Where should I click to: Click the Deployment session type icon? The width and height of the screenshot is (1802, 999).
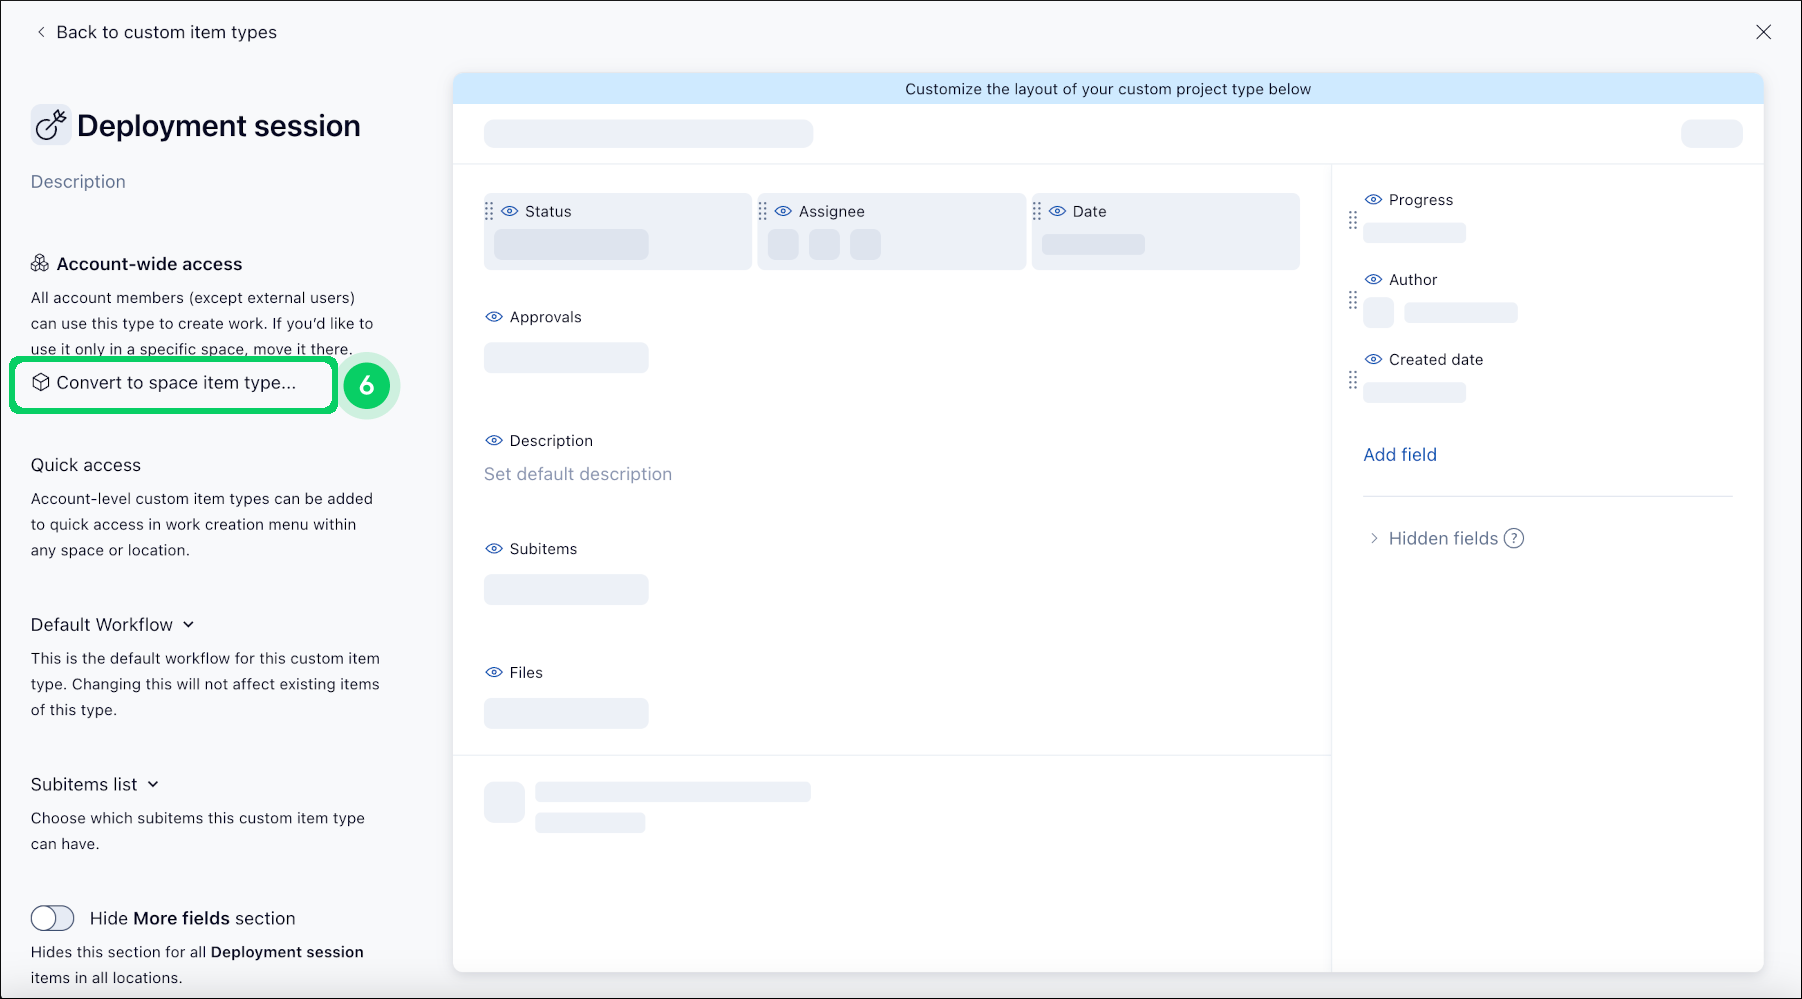(x=50, y=124)
